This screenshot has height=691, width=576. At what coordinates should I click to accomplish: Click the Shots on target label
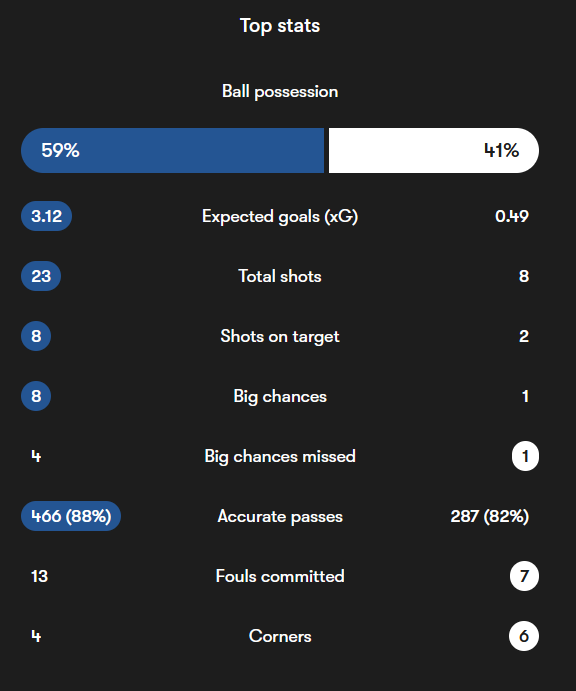[280, 337]
